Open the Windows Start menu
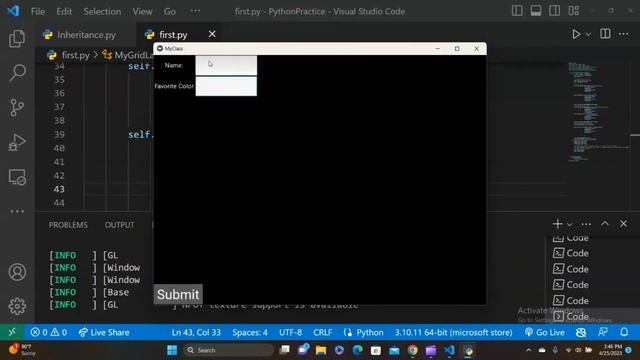The width and height of the screenshot is (640, 360). 172,350
